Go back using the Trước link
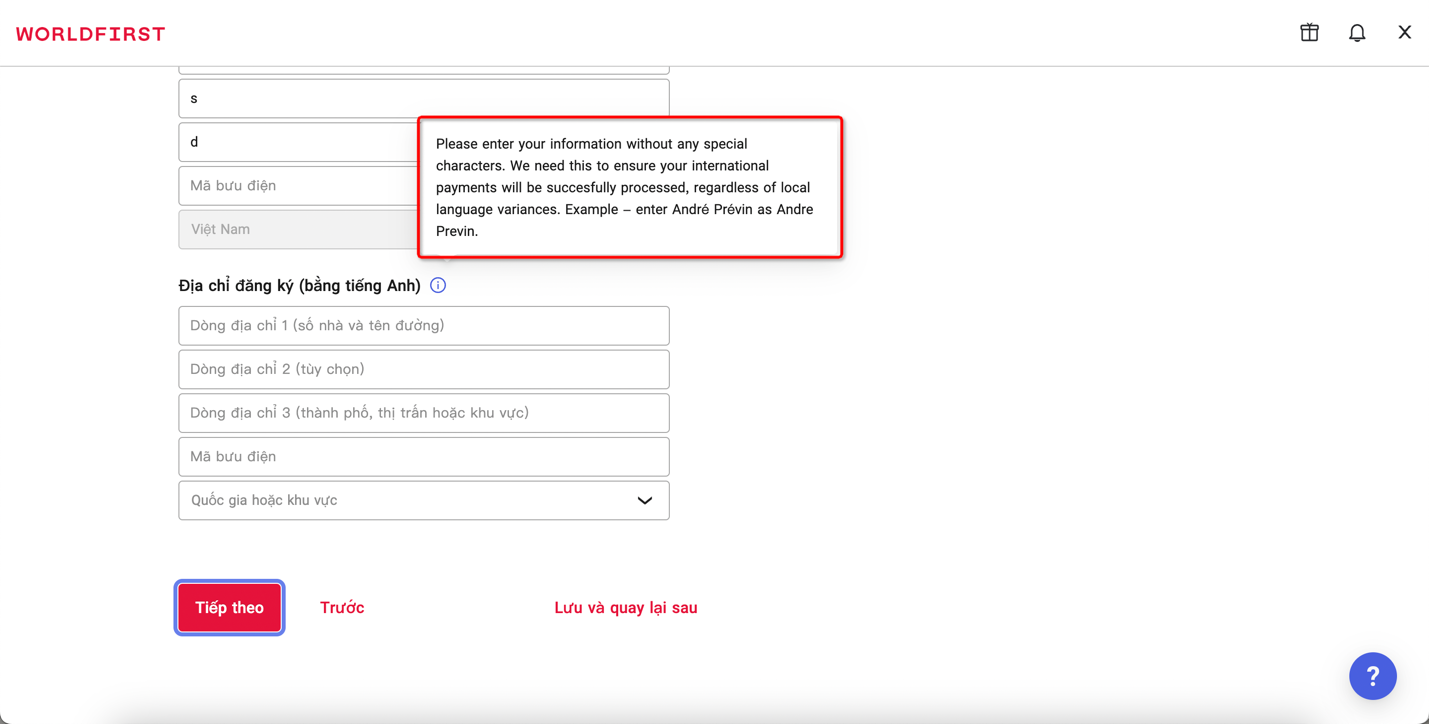This screenshot has width=1429, height=724. 342,608
